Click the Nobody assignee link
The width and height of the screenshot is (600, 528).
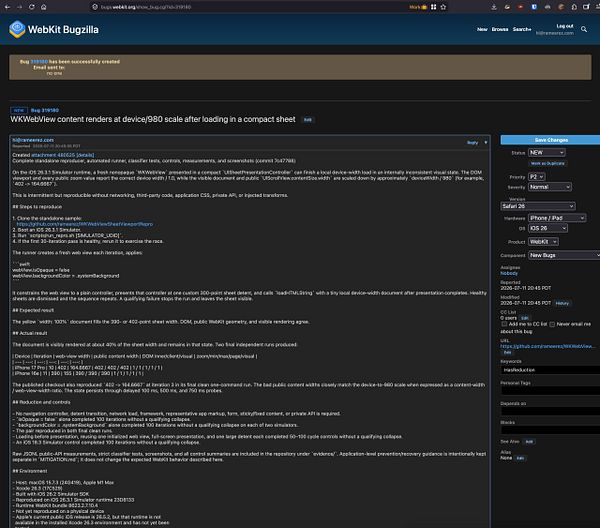pyautogui.click(x=509, y=273)
